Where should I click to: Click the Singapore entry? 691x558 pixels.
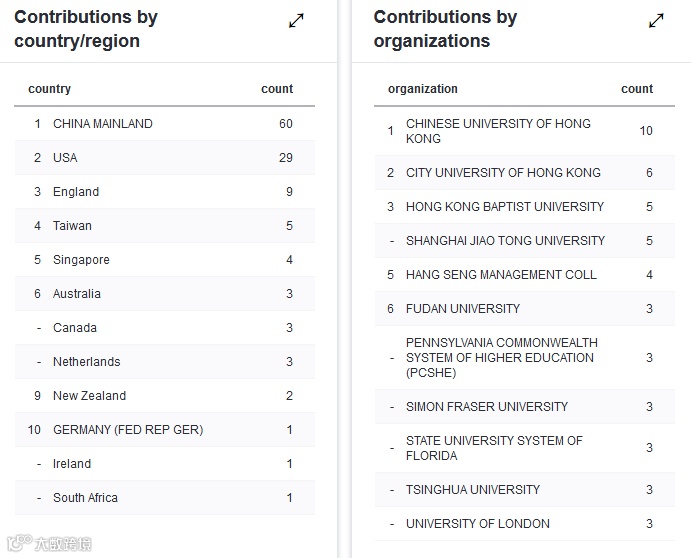(81, 260)
